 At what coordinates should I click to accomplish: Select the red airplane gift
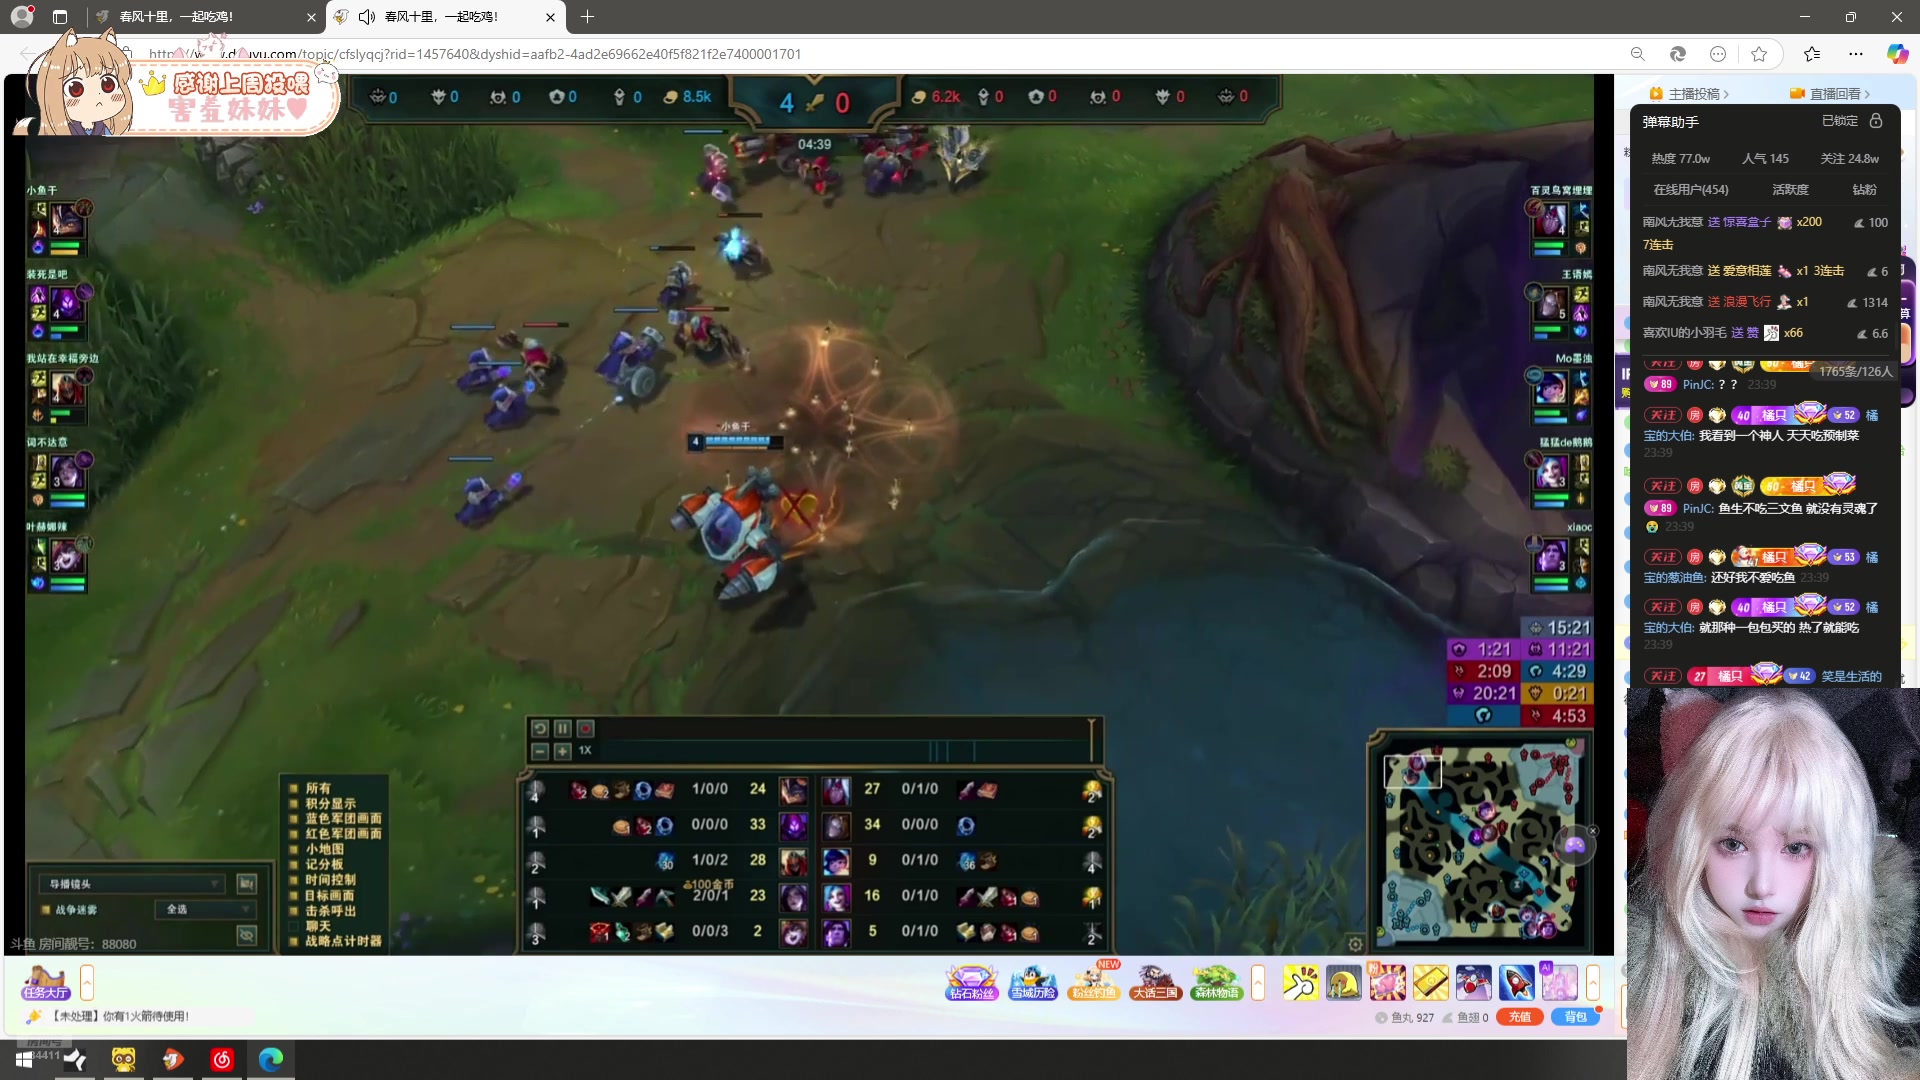point(1473,983)
